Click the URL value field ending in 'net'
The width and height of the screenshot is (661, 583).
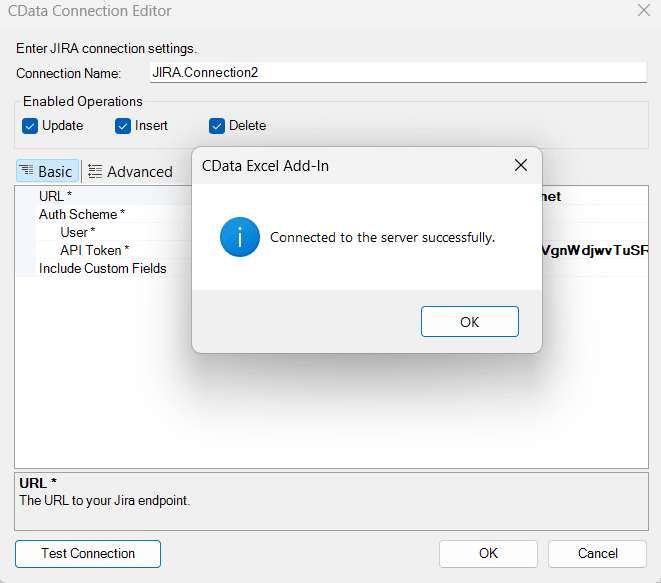(594, 196)
